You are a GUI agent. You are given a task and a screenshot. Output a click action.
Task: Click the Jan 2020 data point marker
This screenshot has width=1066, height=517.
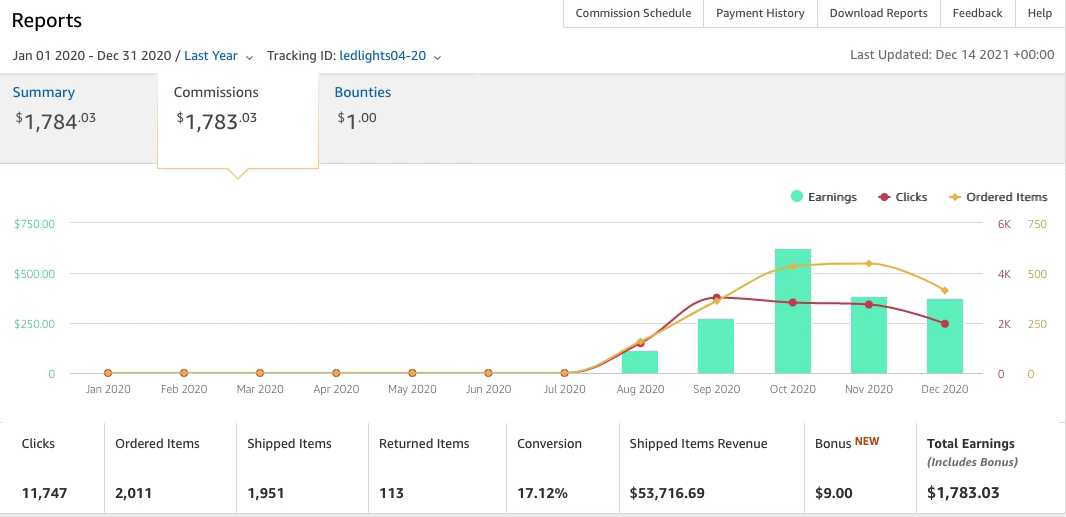click(107, 373)
